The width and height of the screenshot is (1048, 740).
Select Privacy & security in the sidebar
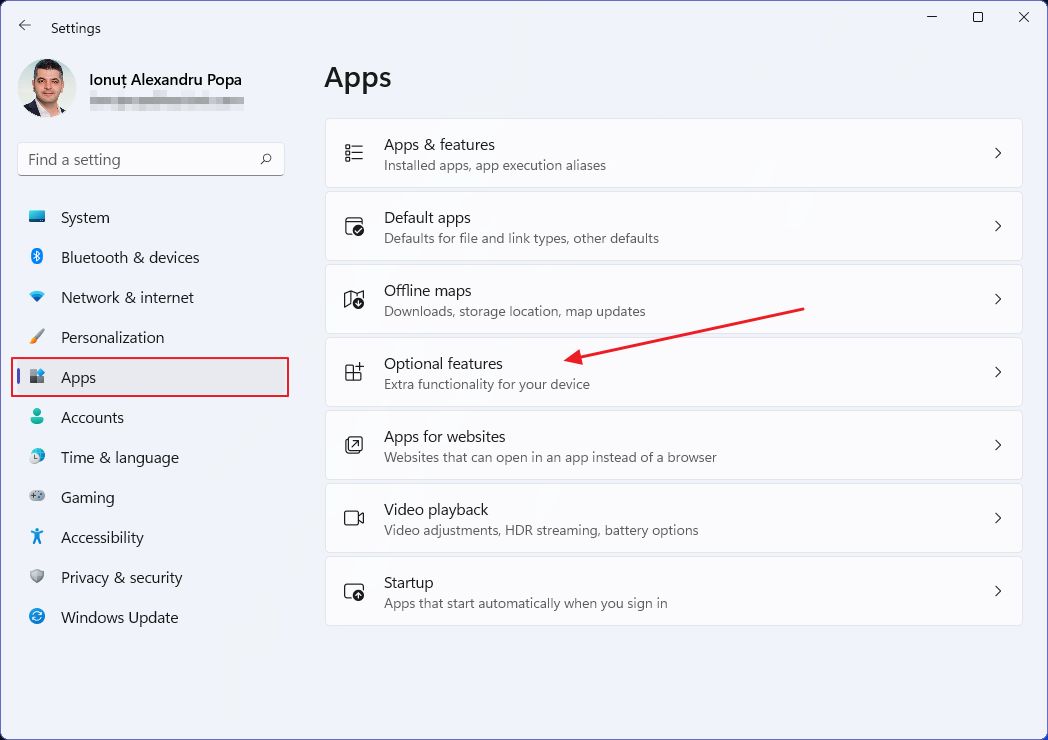[121, 577]
